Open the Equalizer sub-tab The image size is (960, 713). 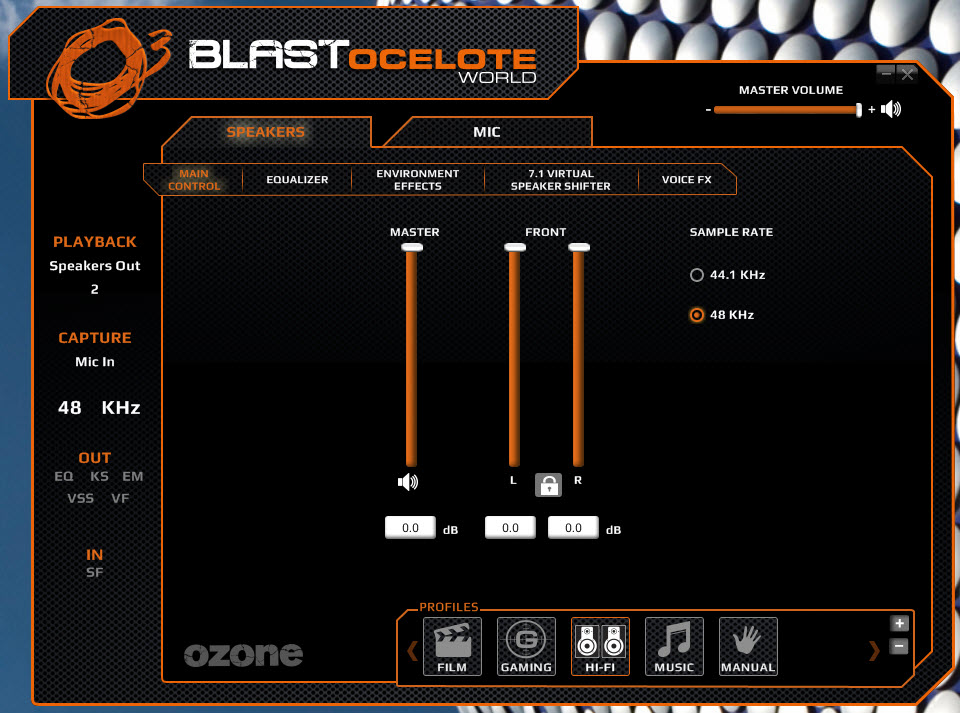pyautogui.click(x=298, y=180)
